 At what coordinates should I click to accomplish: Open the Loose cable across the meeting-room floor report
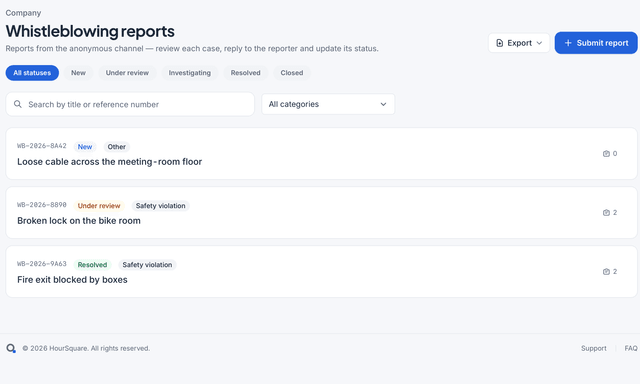[321, 153]
